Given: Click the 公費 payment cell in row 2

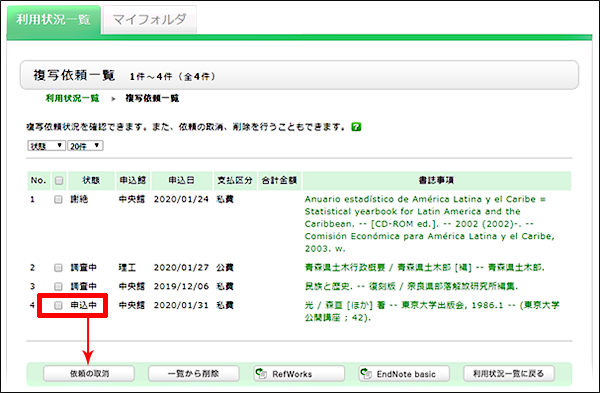Looking at the screenshot, I should tap(225, 267).
